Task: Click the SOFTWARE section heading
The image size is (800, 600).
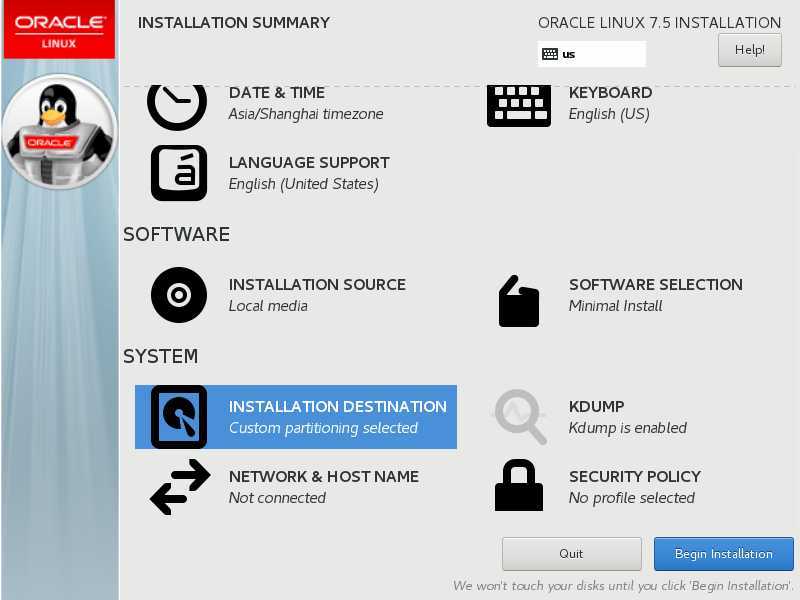Action: pos(177,235)
